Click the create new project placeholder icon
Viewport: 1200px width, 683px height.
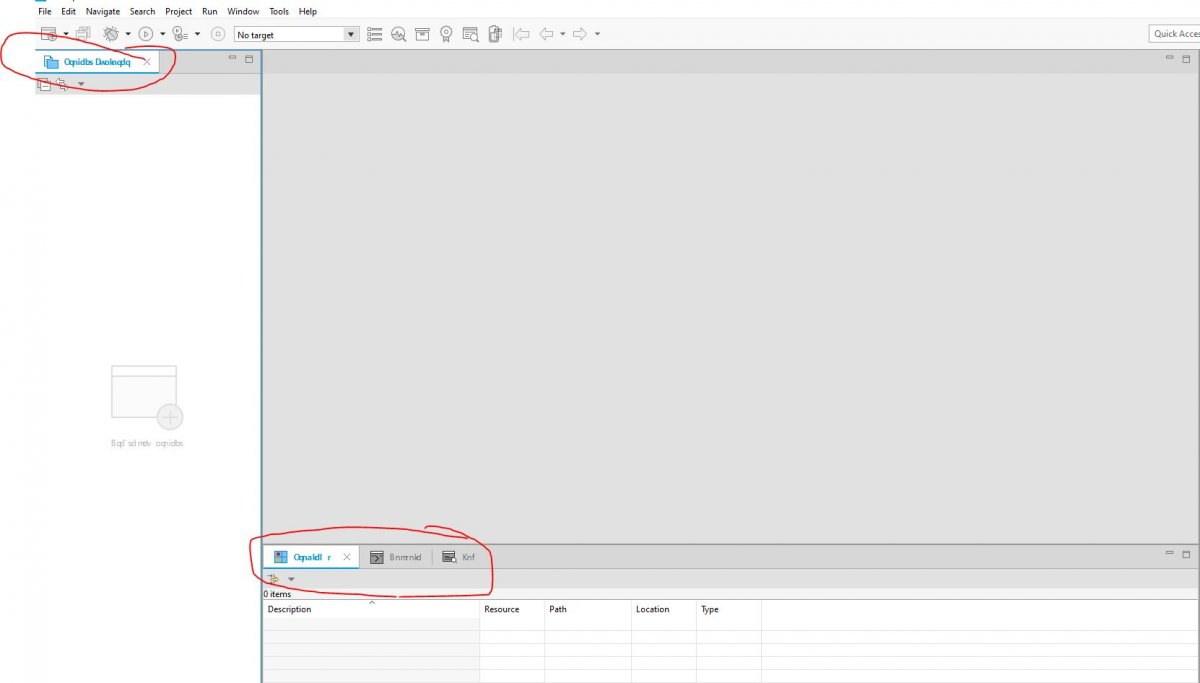point(146,397)
